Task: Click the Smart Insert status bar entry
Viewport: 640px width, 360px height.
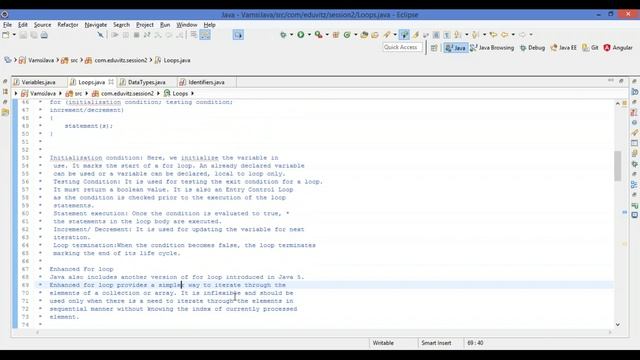Action: [436, 343]
